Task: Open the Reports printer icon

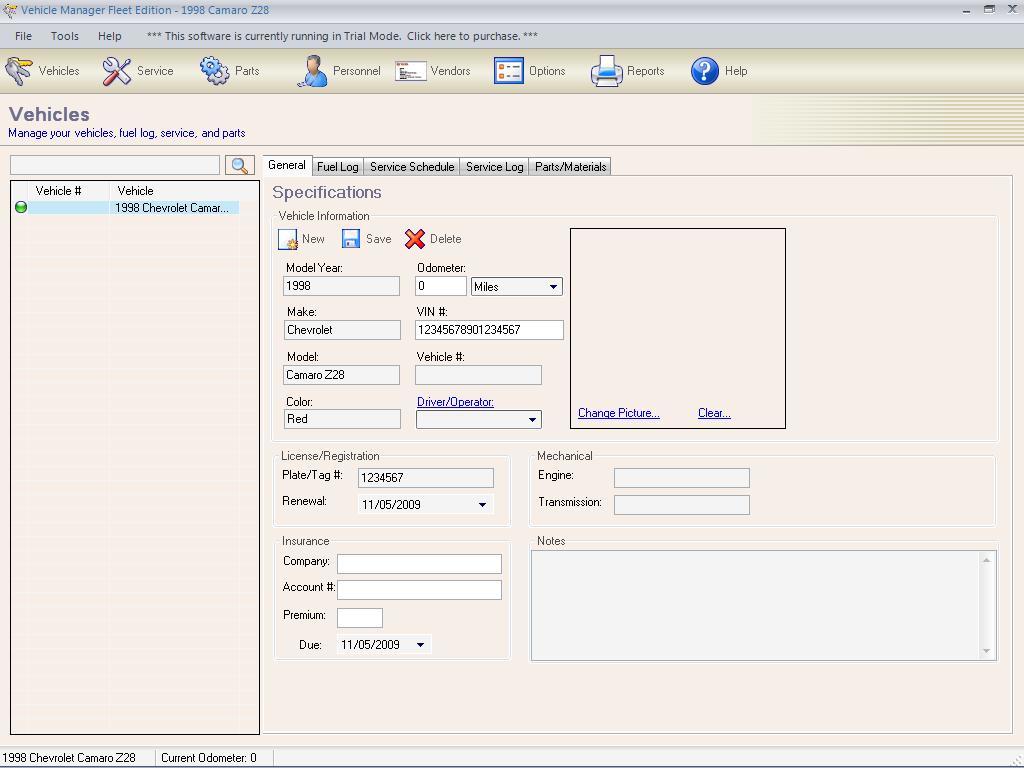Action: click(604, 70)
